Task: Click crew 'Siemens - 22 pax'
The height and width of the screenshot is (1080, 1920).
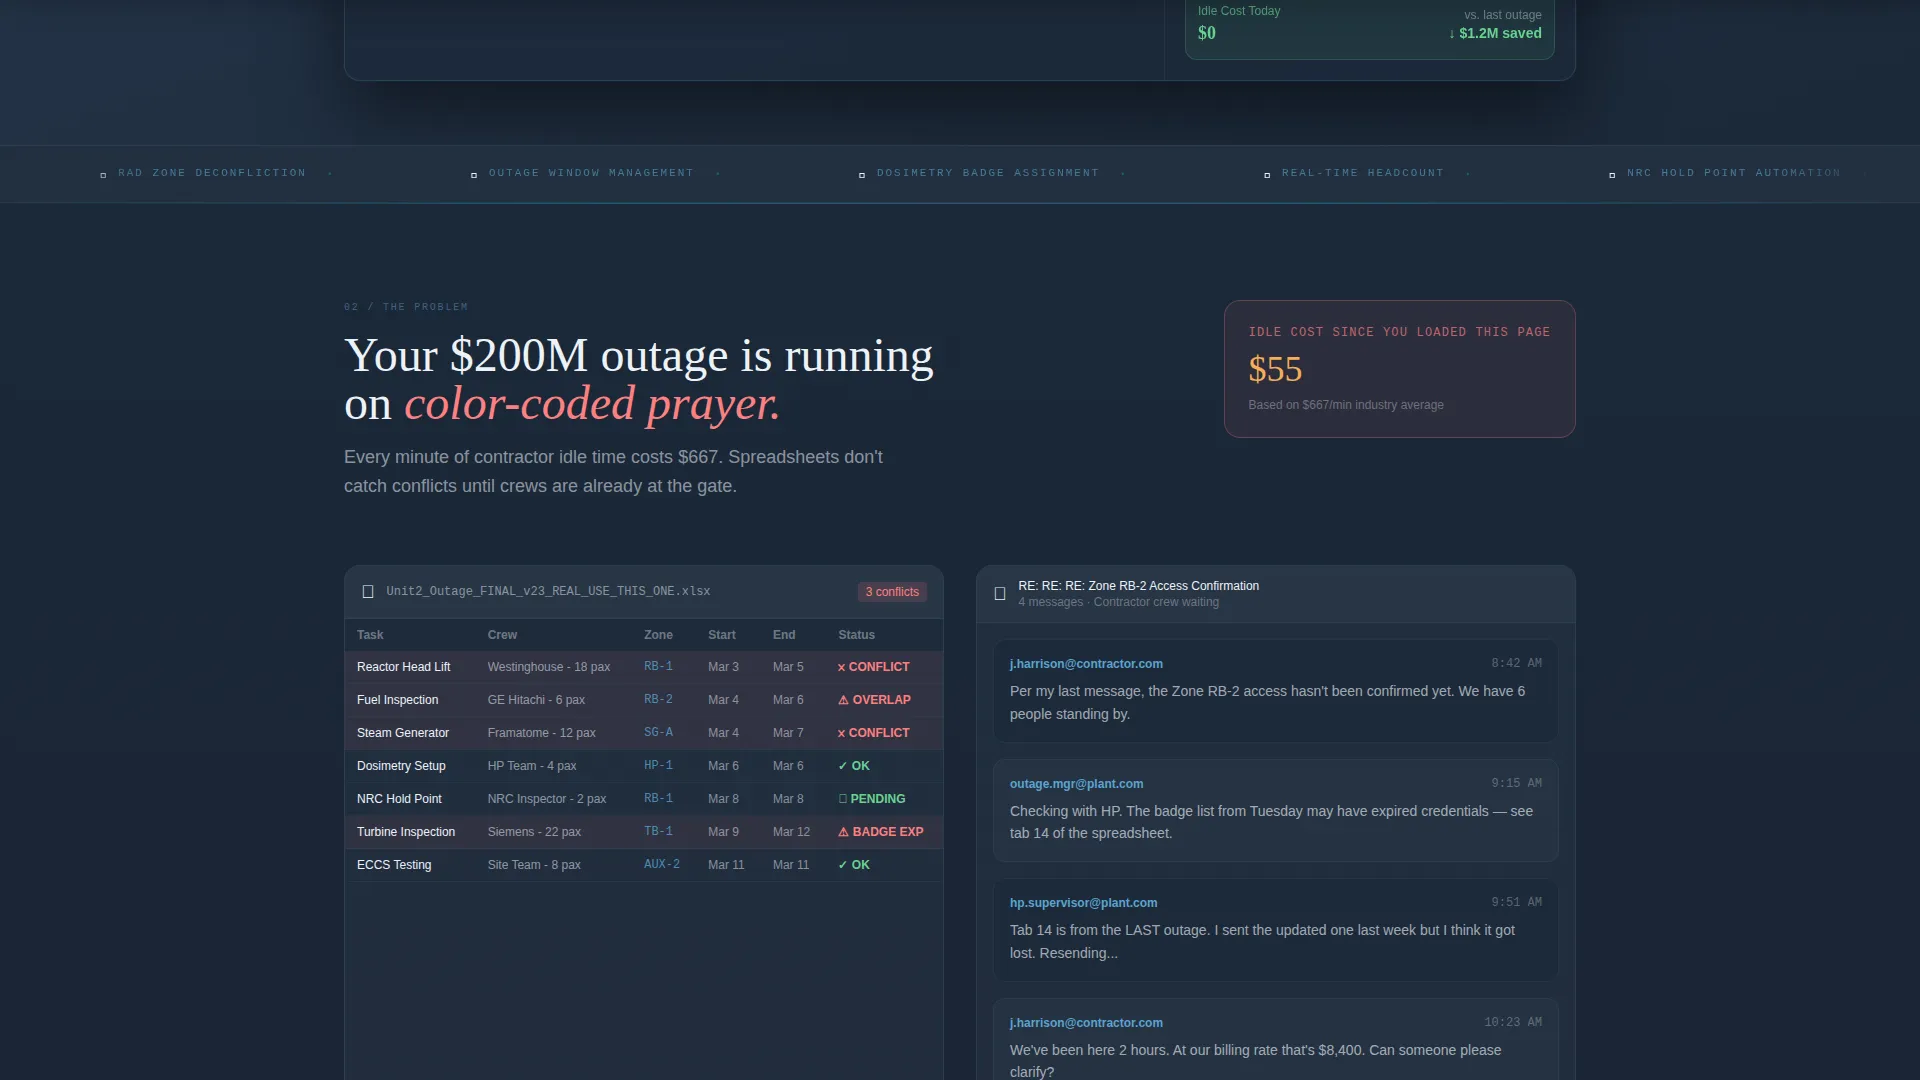Action: [x=534, y=832]
